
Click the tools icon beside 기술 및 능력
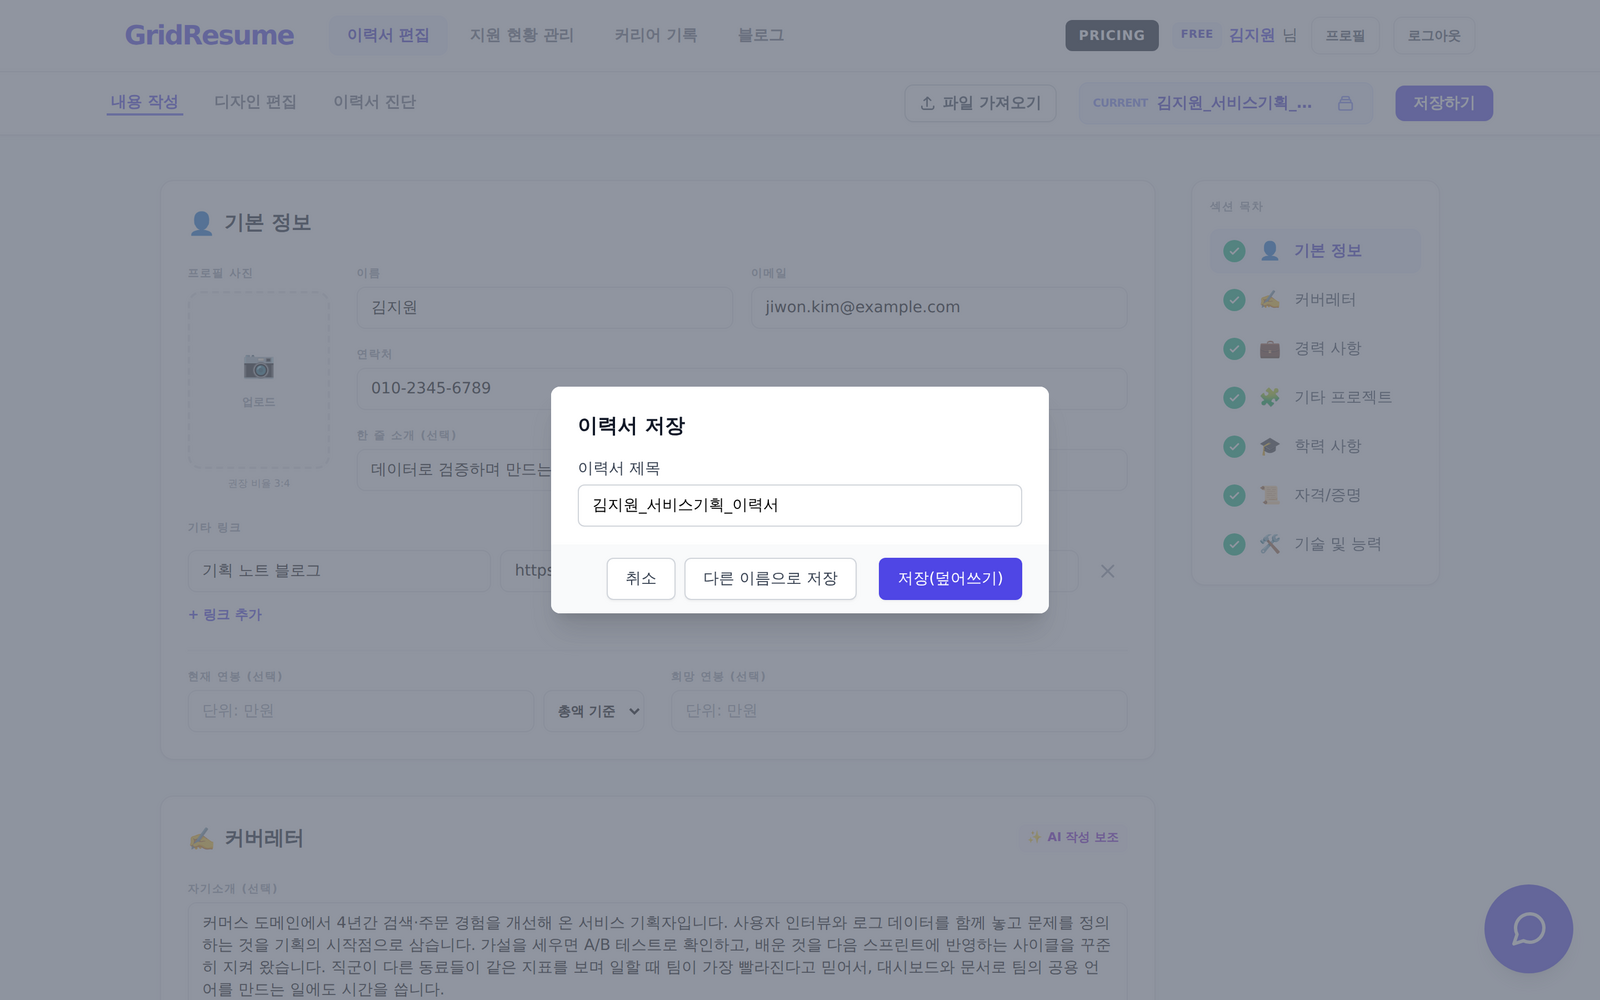click(x=1269, y=544)
